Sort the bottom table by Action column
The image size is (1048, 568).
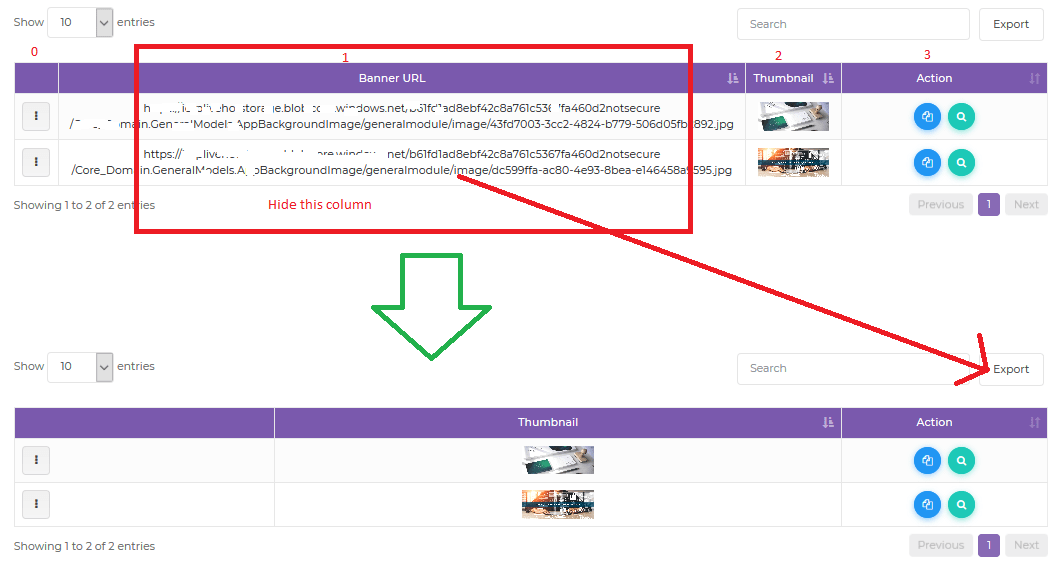pos(944,422)
